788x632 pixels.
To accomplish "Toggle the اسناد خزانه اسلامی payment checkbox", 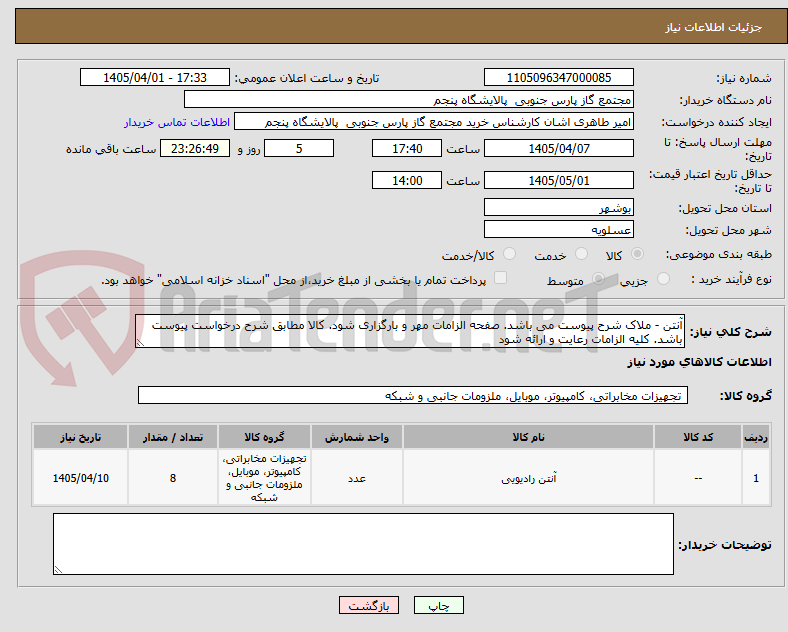I will (500, 278).
